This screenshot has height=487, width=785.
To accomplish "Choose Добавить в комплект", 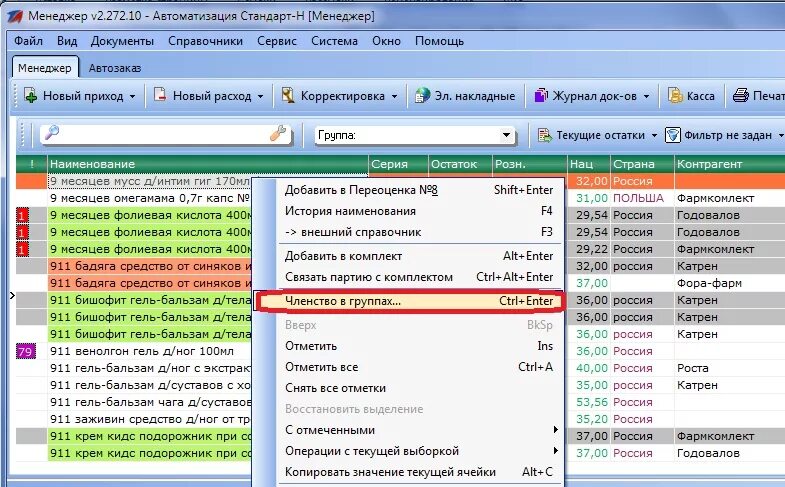I will (x=419, y=256).
